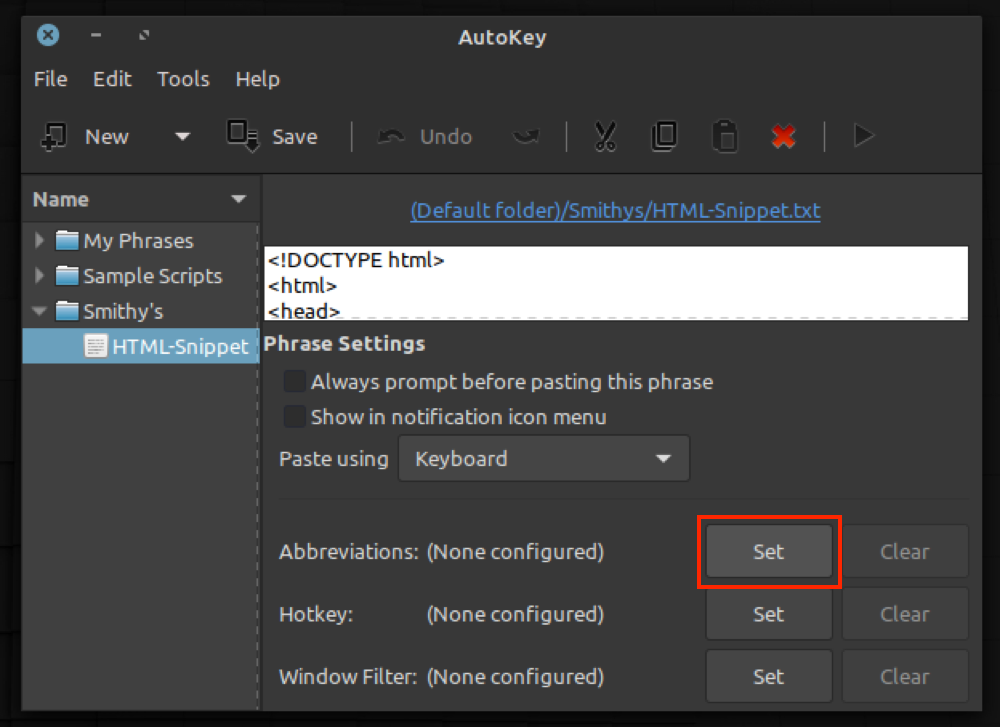
Task: Enable Show in notification icon menu checkbox
Action: tap(295, 416)
